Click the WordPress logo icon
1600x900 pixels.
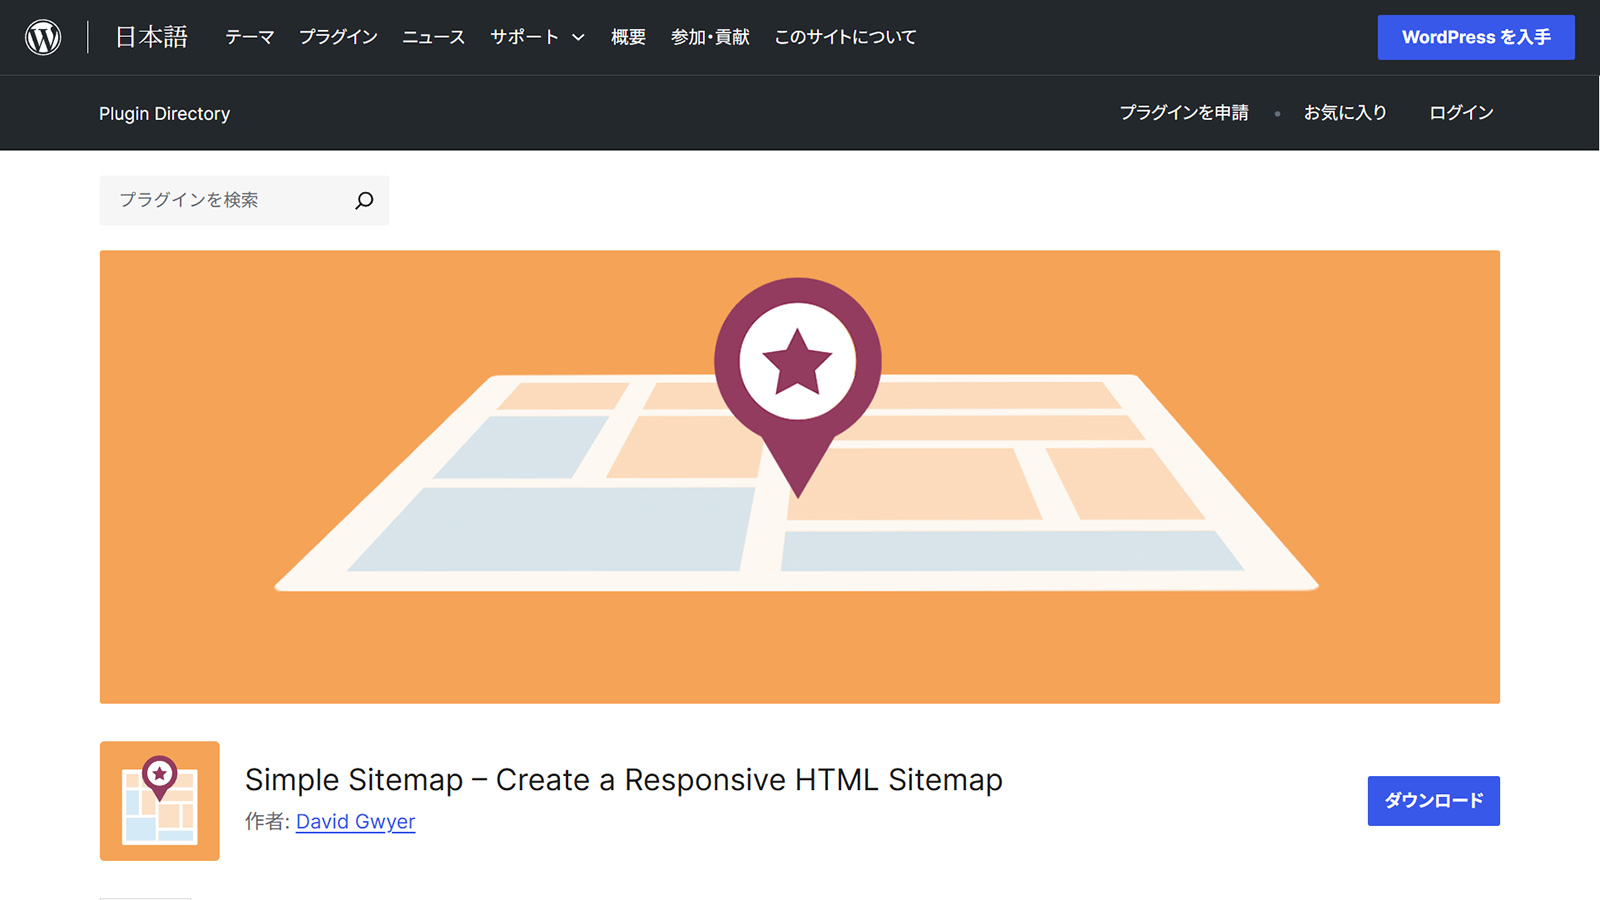[43, 37]
